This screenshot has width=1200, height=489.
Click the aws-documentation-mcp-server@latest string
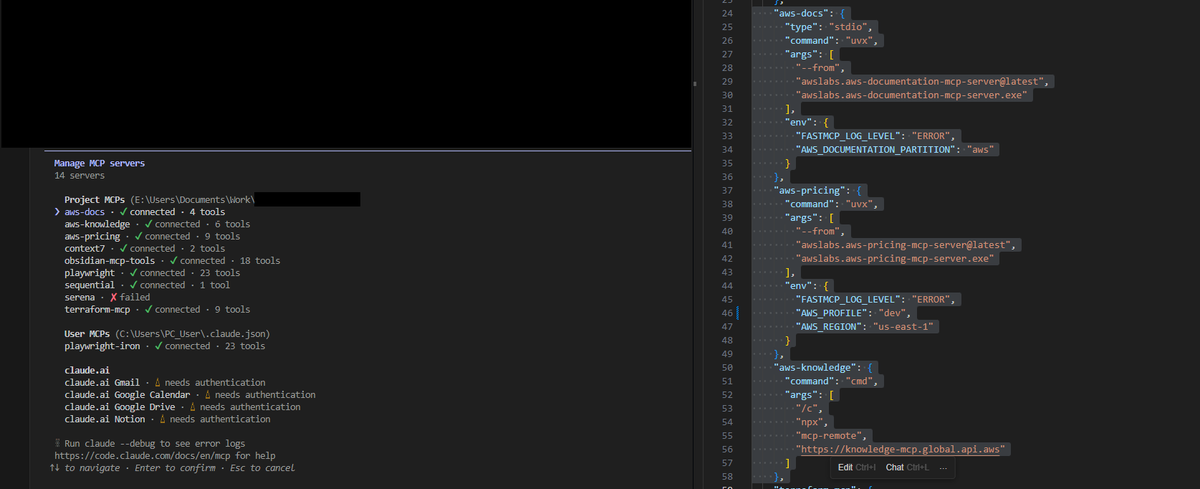coord(922,80)
